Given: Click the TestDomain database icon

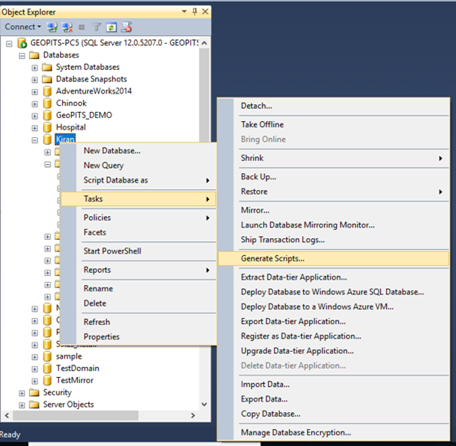Looking at the screenshot, I should pyautogui.click(x=47, y=368).
